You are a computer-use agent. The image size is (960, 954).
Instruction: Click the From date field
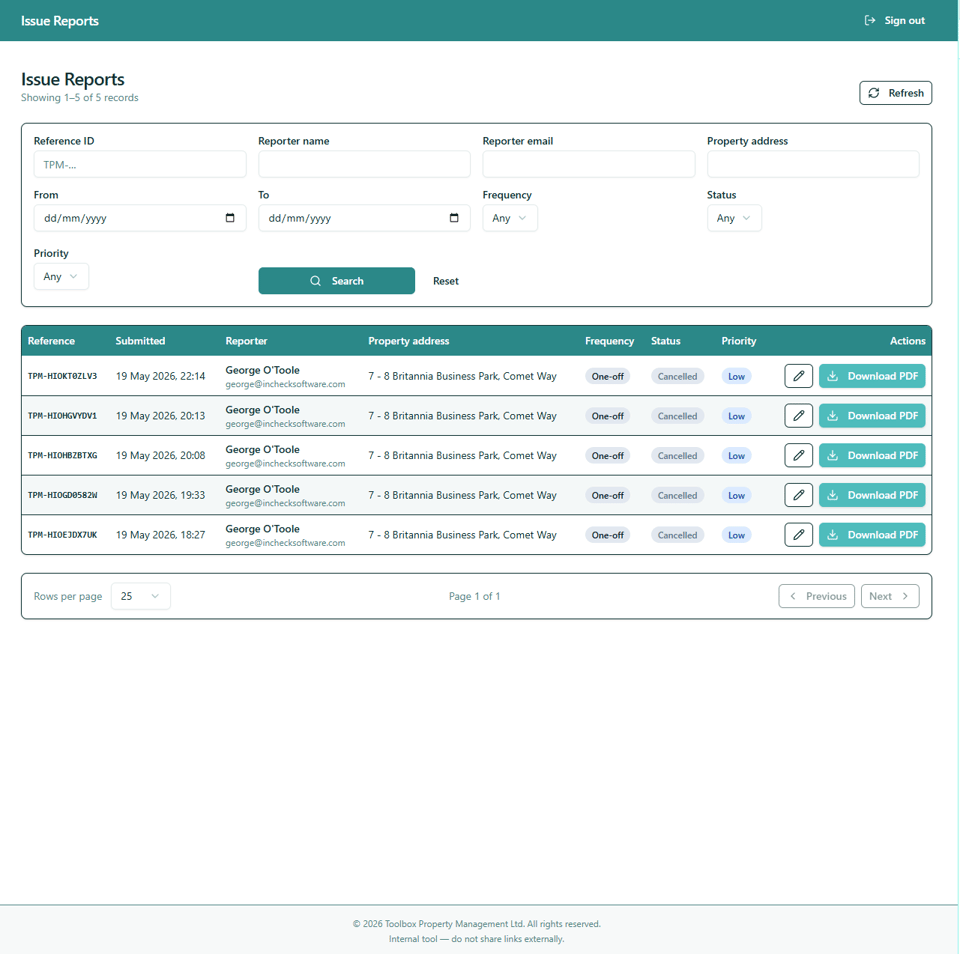[140, 218]
